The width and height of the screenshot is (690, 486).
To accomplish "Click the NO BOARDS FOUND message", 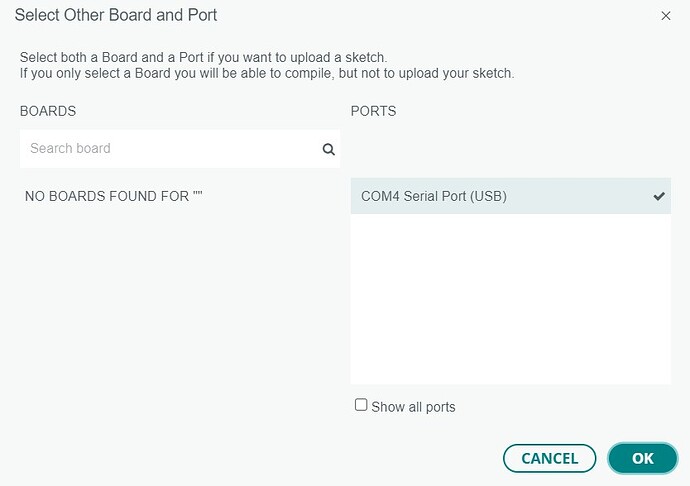I will (x=114, y=196).
